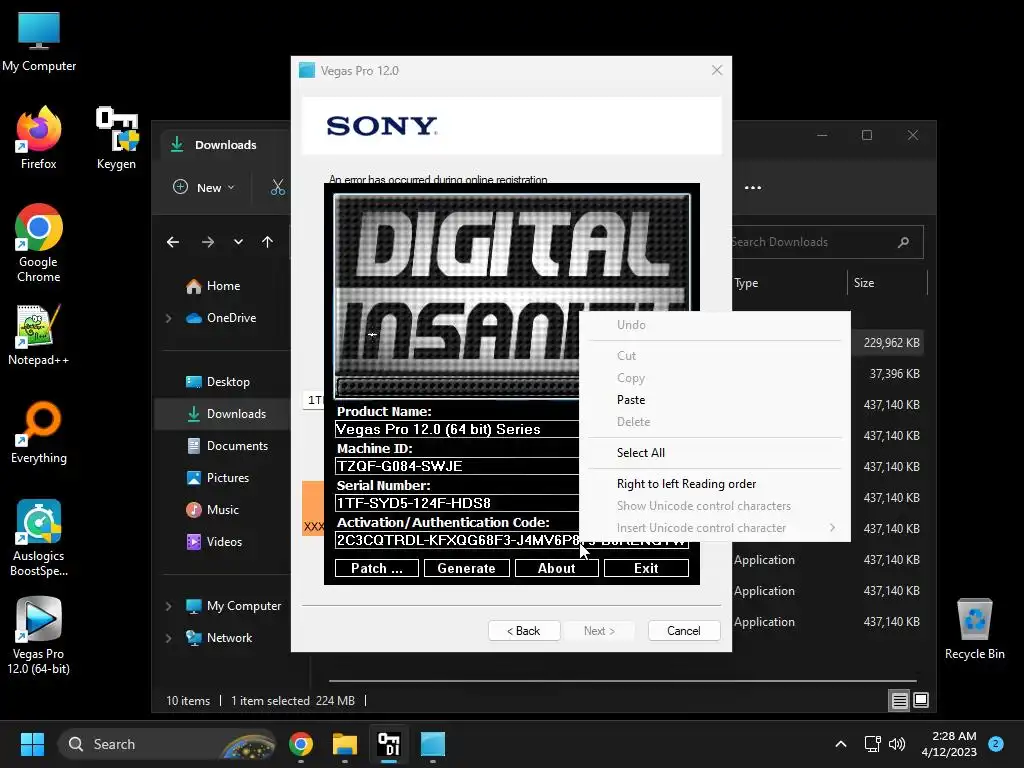Open the New dropdown in Explorer
Image resolution: width=1024 pixels, height=768 pixels.
click(x=204, y=187)
